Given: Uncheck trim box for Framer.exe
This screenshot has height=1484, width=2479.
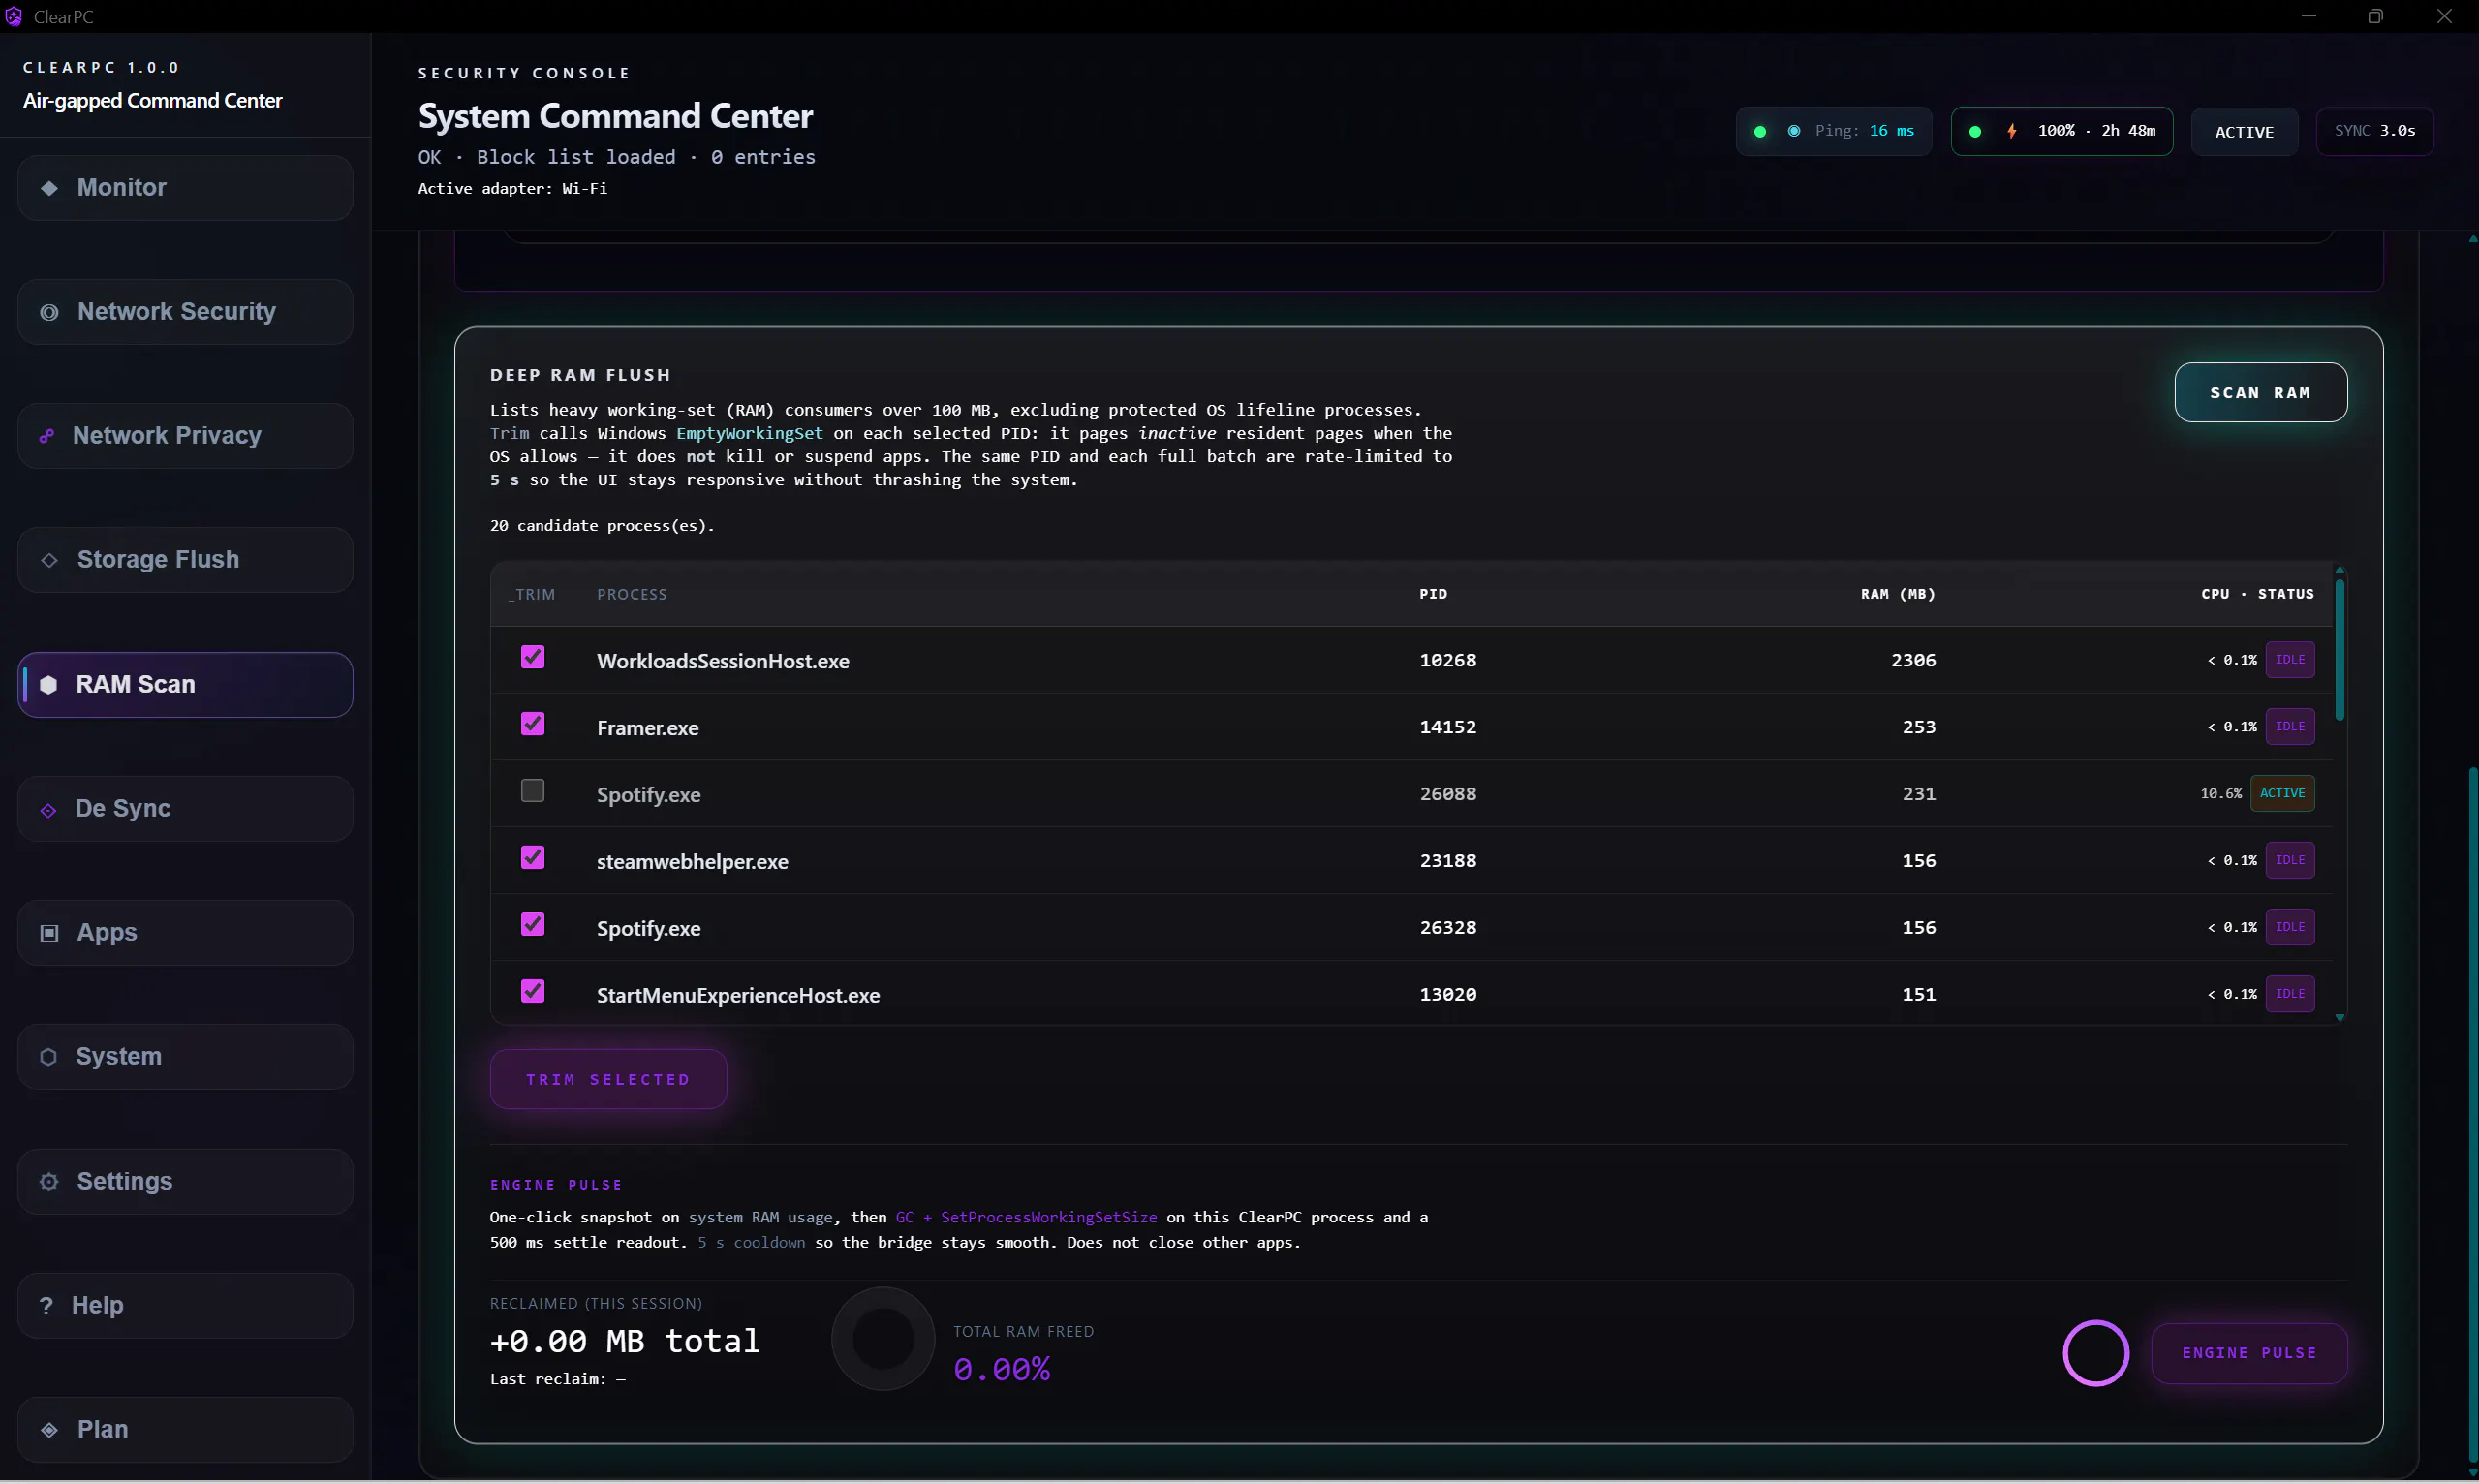Looking at the screenshot, I should (533, 724).
